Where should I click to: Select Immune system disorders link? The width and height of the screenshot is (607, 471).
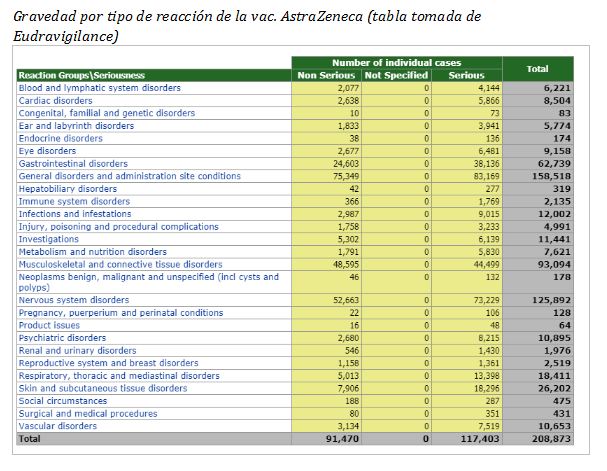74,201
